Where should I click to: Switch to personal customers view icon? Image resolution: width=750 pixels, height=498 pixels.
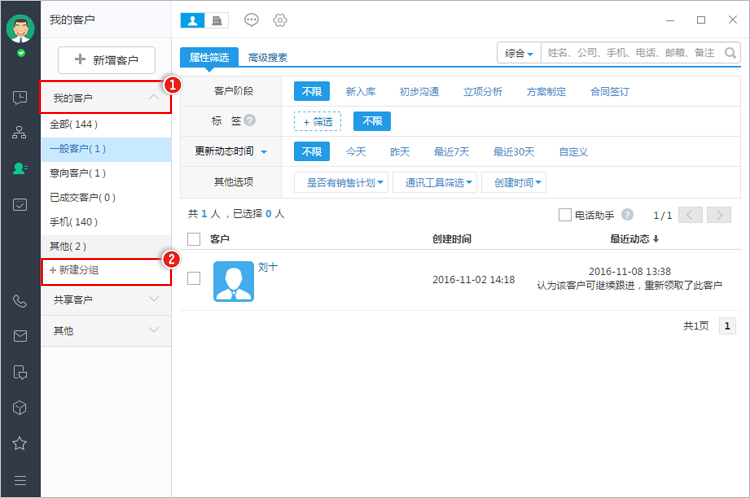tap(192, 20)
